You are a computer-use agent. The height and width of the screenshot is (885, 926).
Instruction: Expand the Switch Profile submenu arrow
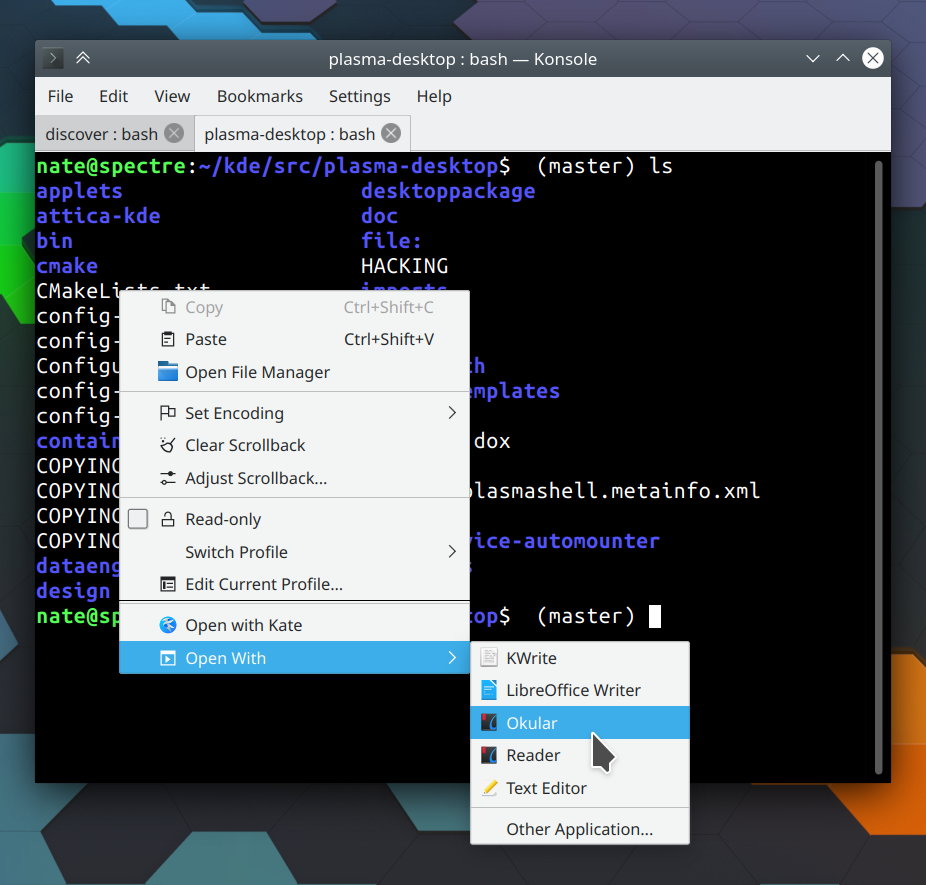pyautogui.click(x=452, y=552)
